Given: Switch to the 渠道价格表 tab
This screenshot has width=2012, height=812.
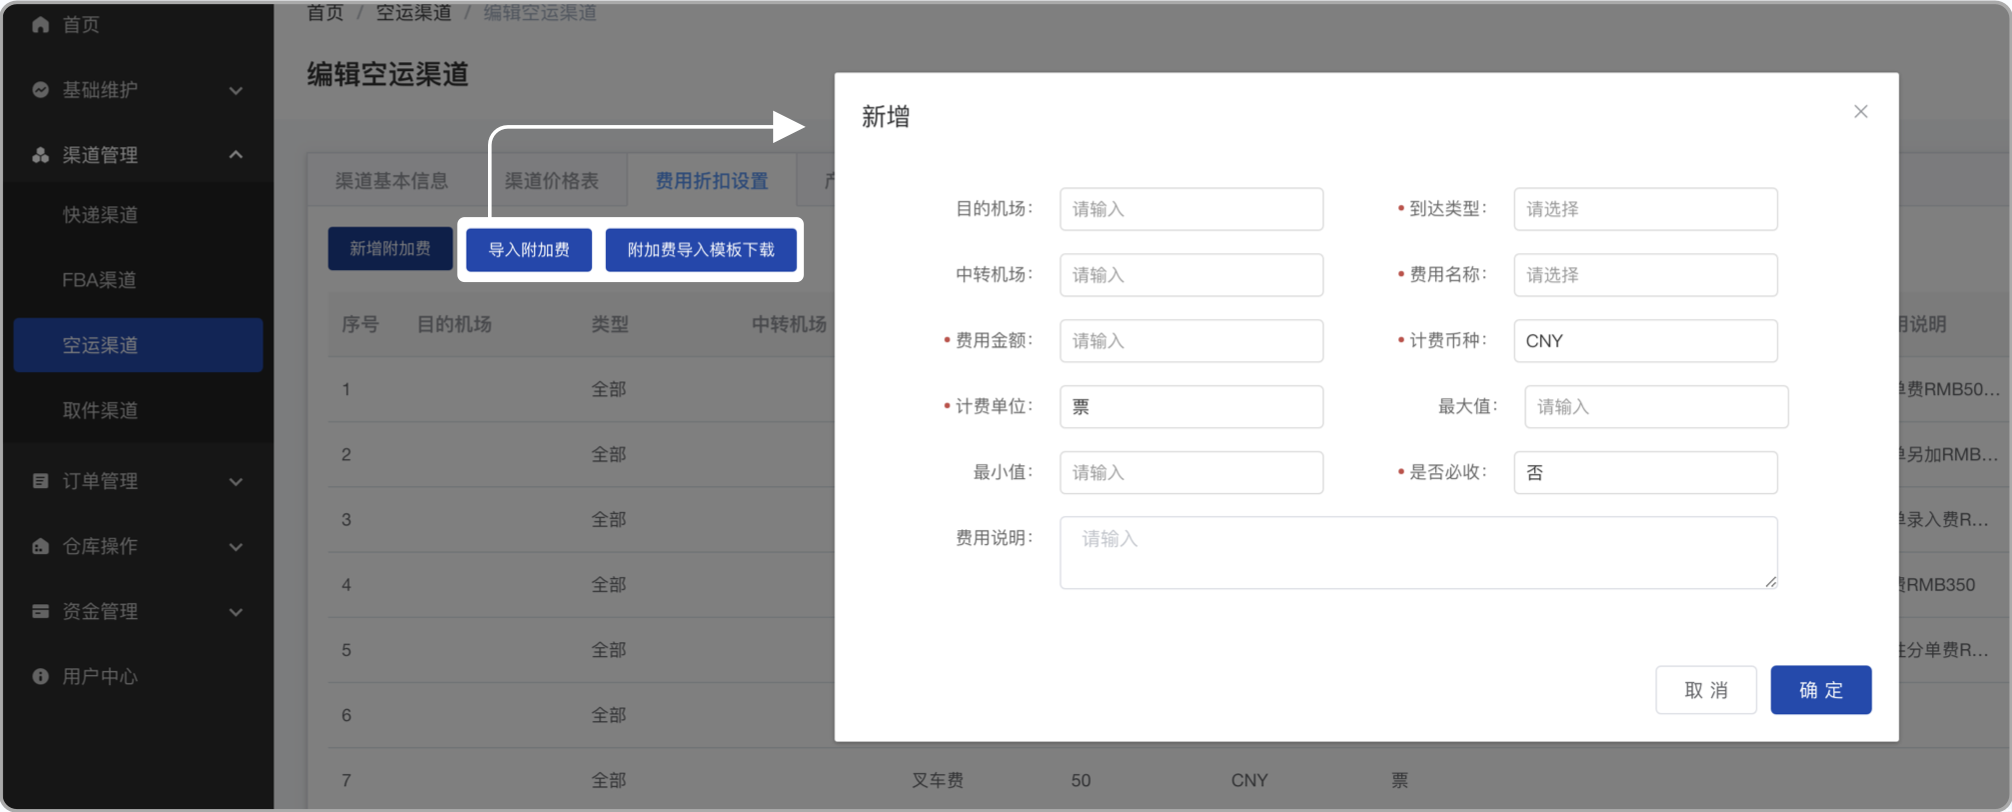Looking at the screenshot, I should [551, 181].
